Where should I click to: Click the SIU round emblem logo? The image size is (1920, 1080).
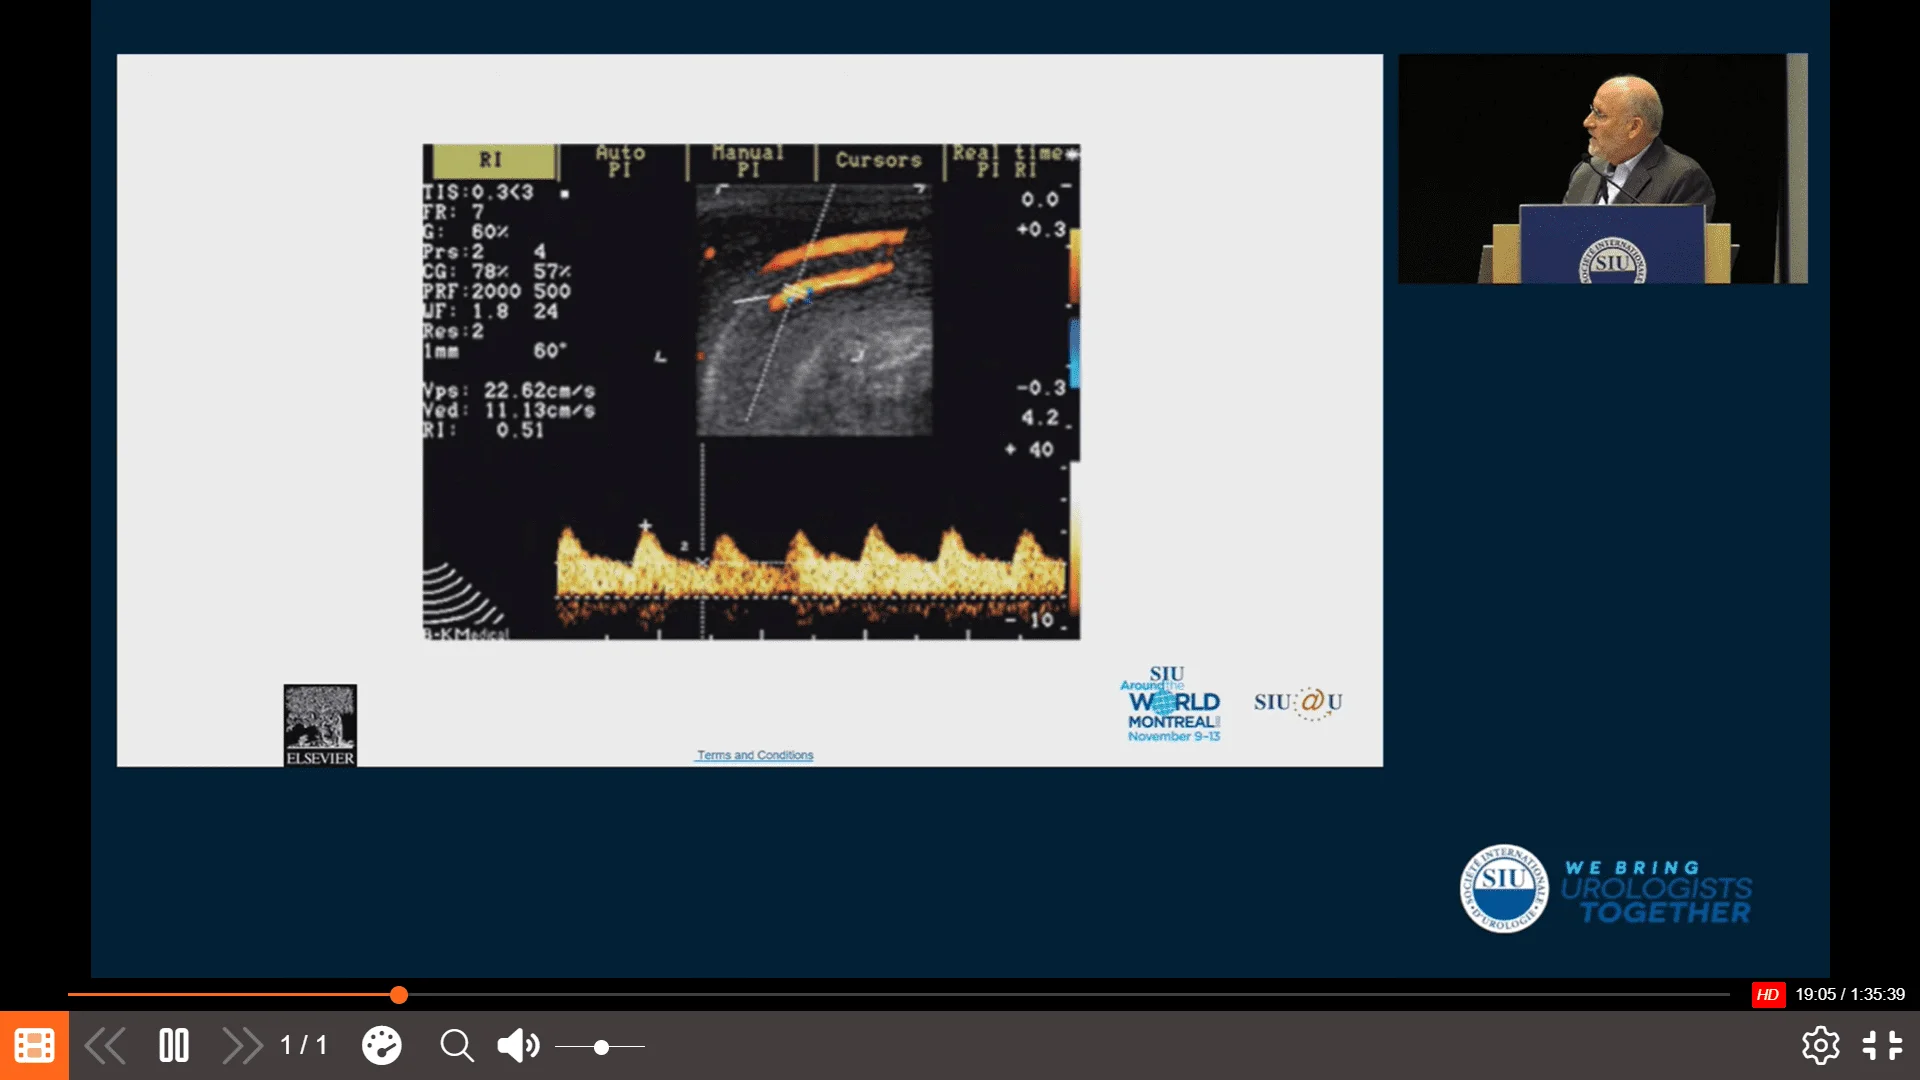click(1503, 888)
